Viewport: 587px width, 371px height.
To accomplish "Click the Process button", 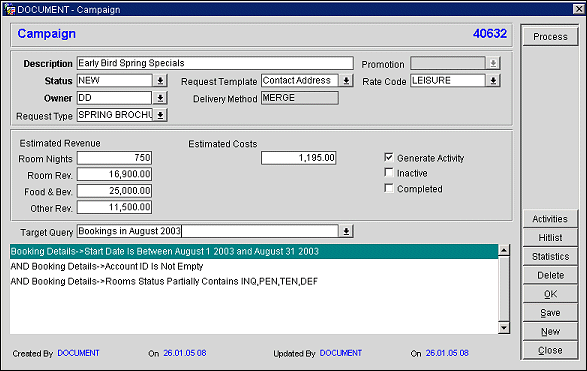I will [x=550, y=37].
